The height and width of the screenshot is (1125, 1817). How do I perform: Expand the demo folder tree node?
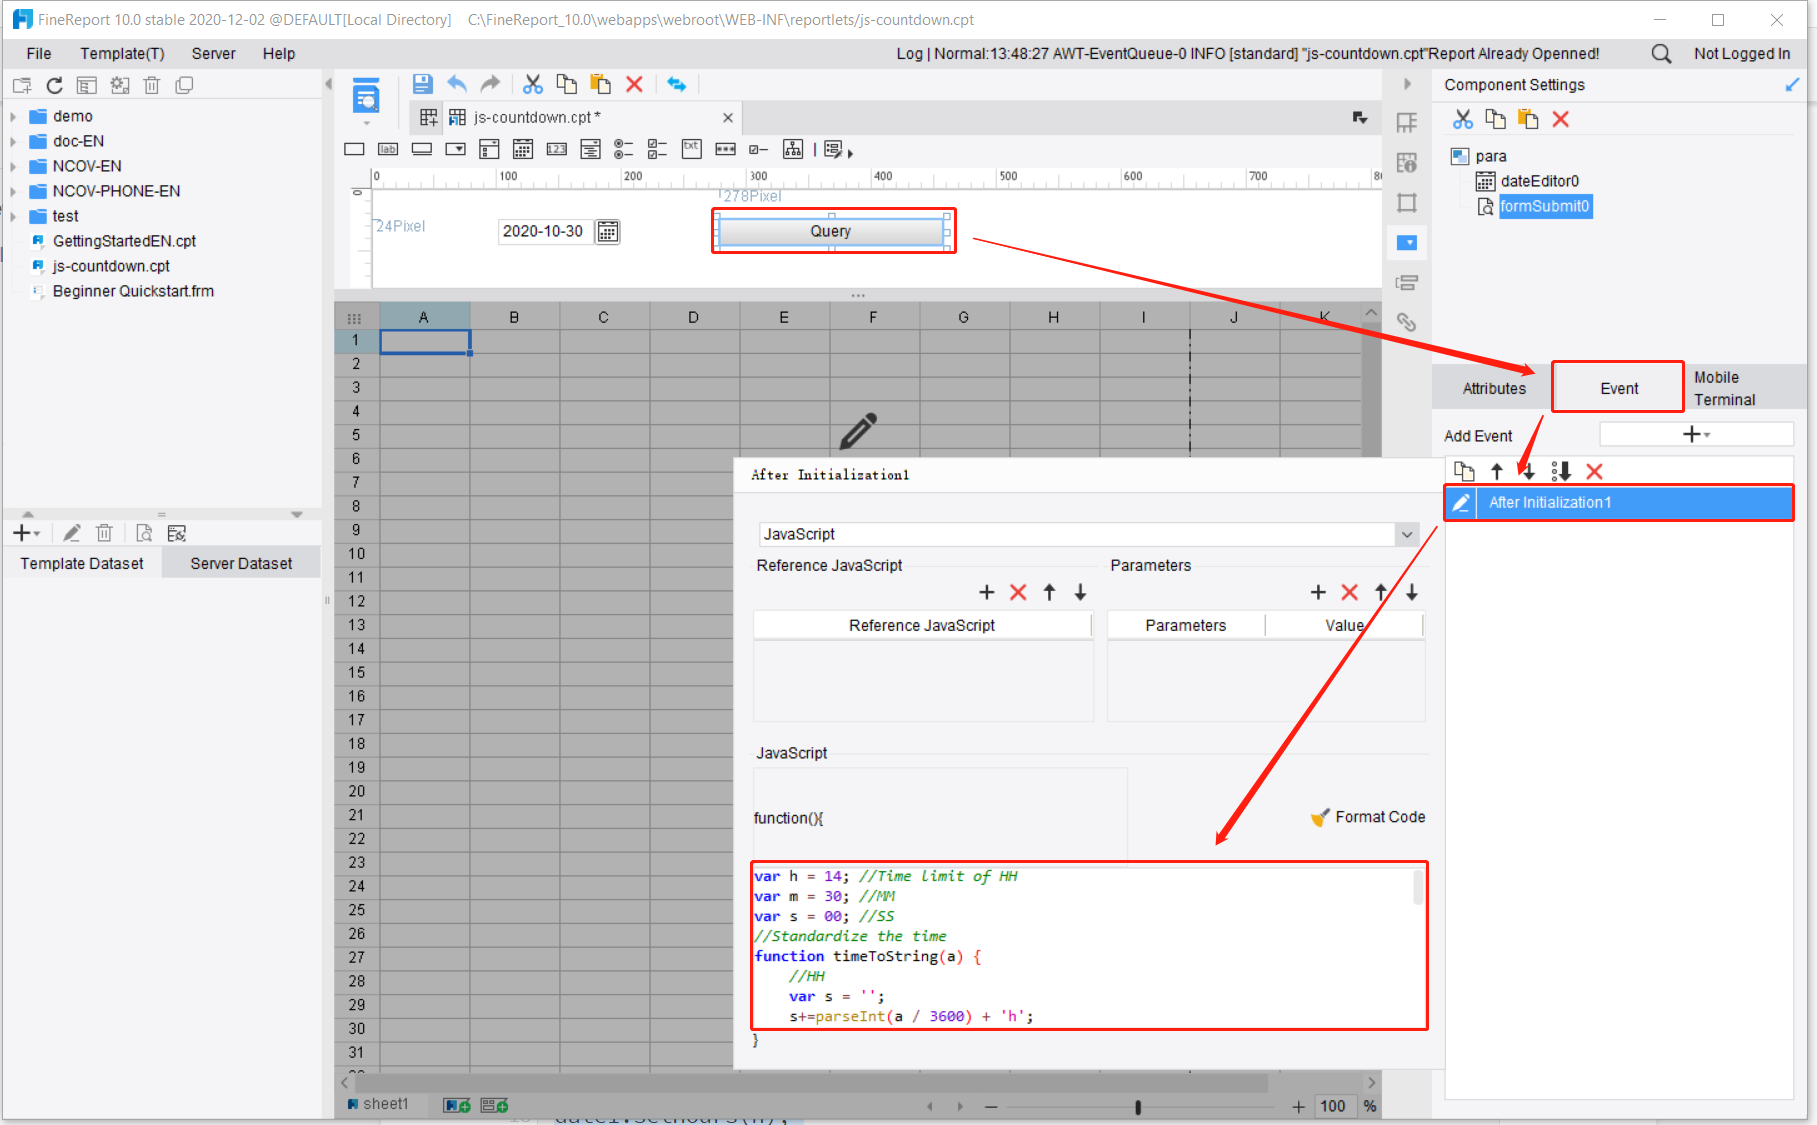(x=13, y=117)
